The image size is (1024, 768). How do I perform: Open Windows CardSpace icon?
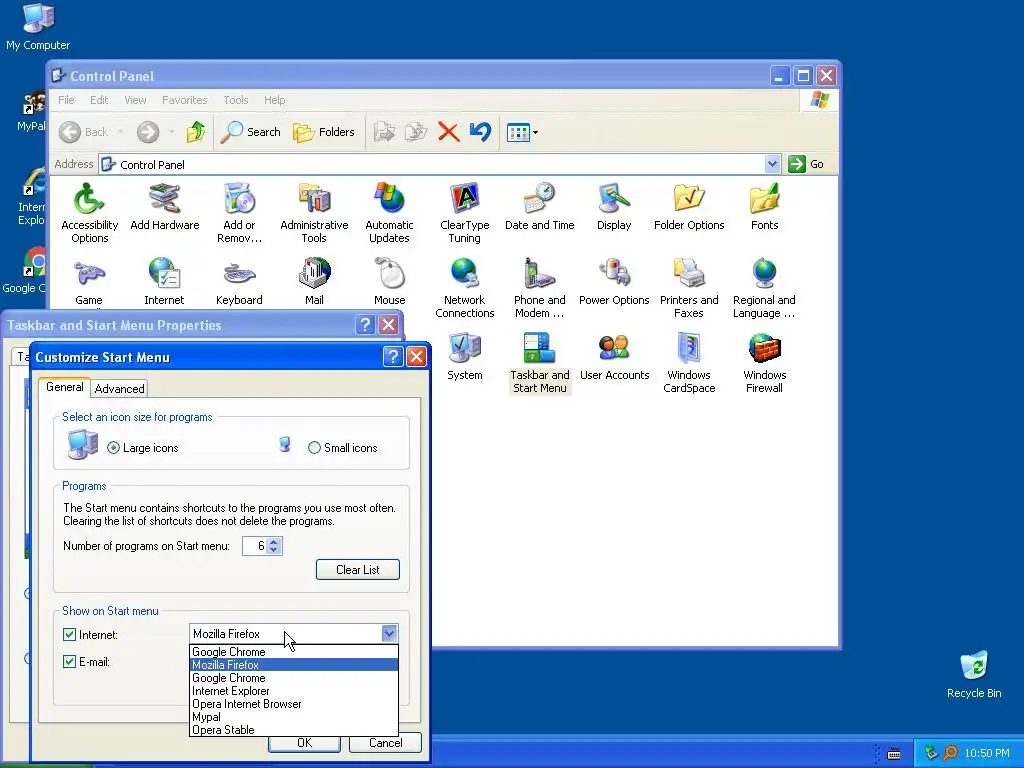tap(689, 363)
